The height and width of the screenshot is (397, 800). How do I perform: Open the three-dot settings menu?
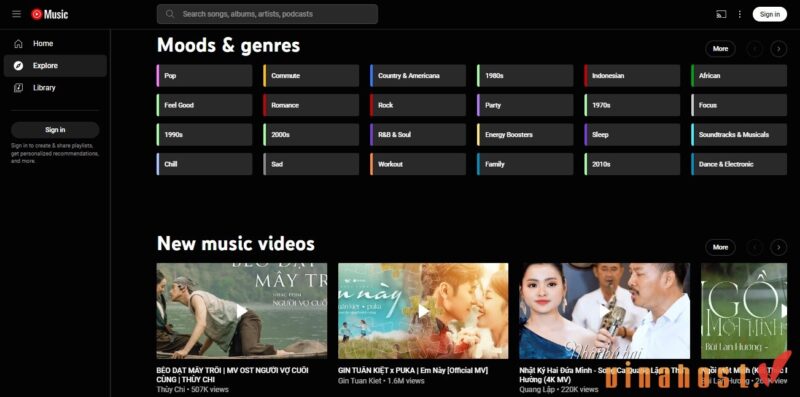(x=740, y=14)
